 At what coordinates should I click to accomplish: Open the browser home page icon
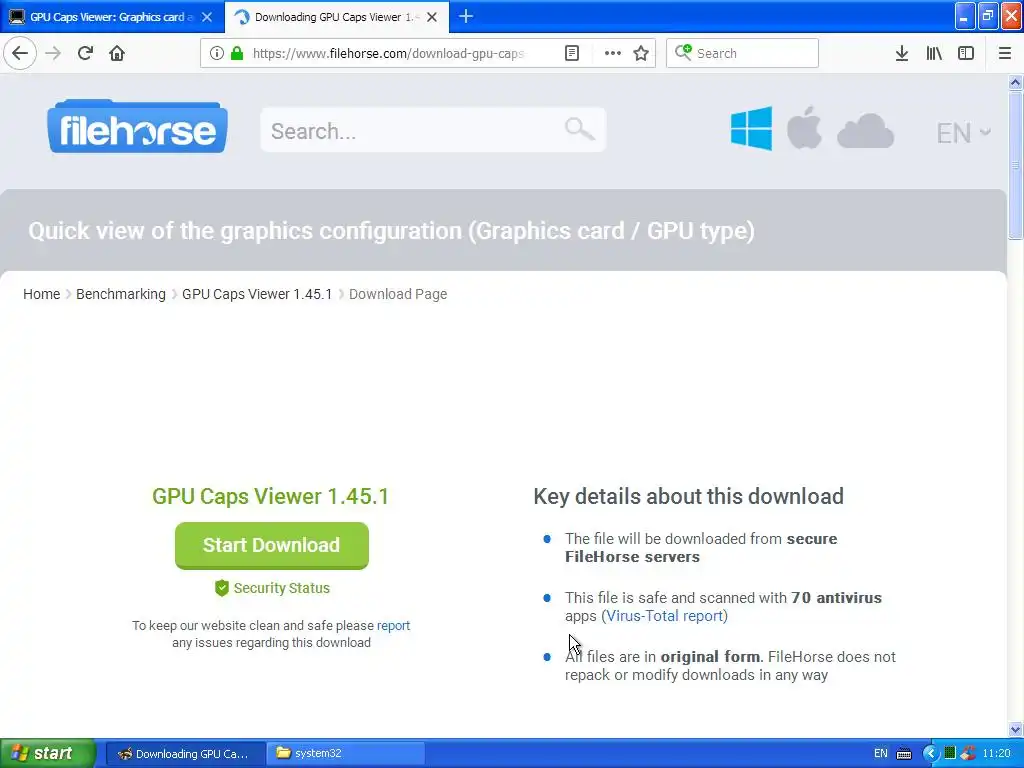pos(117,53)
